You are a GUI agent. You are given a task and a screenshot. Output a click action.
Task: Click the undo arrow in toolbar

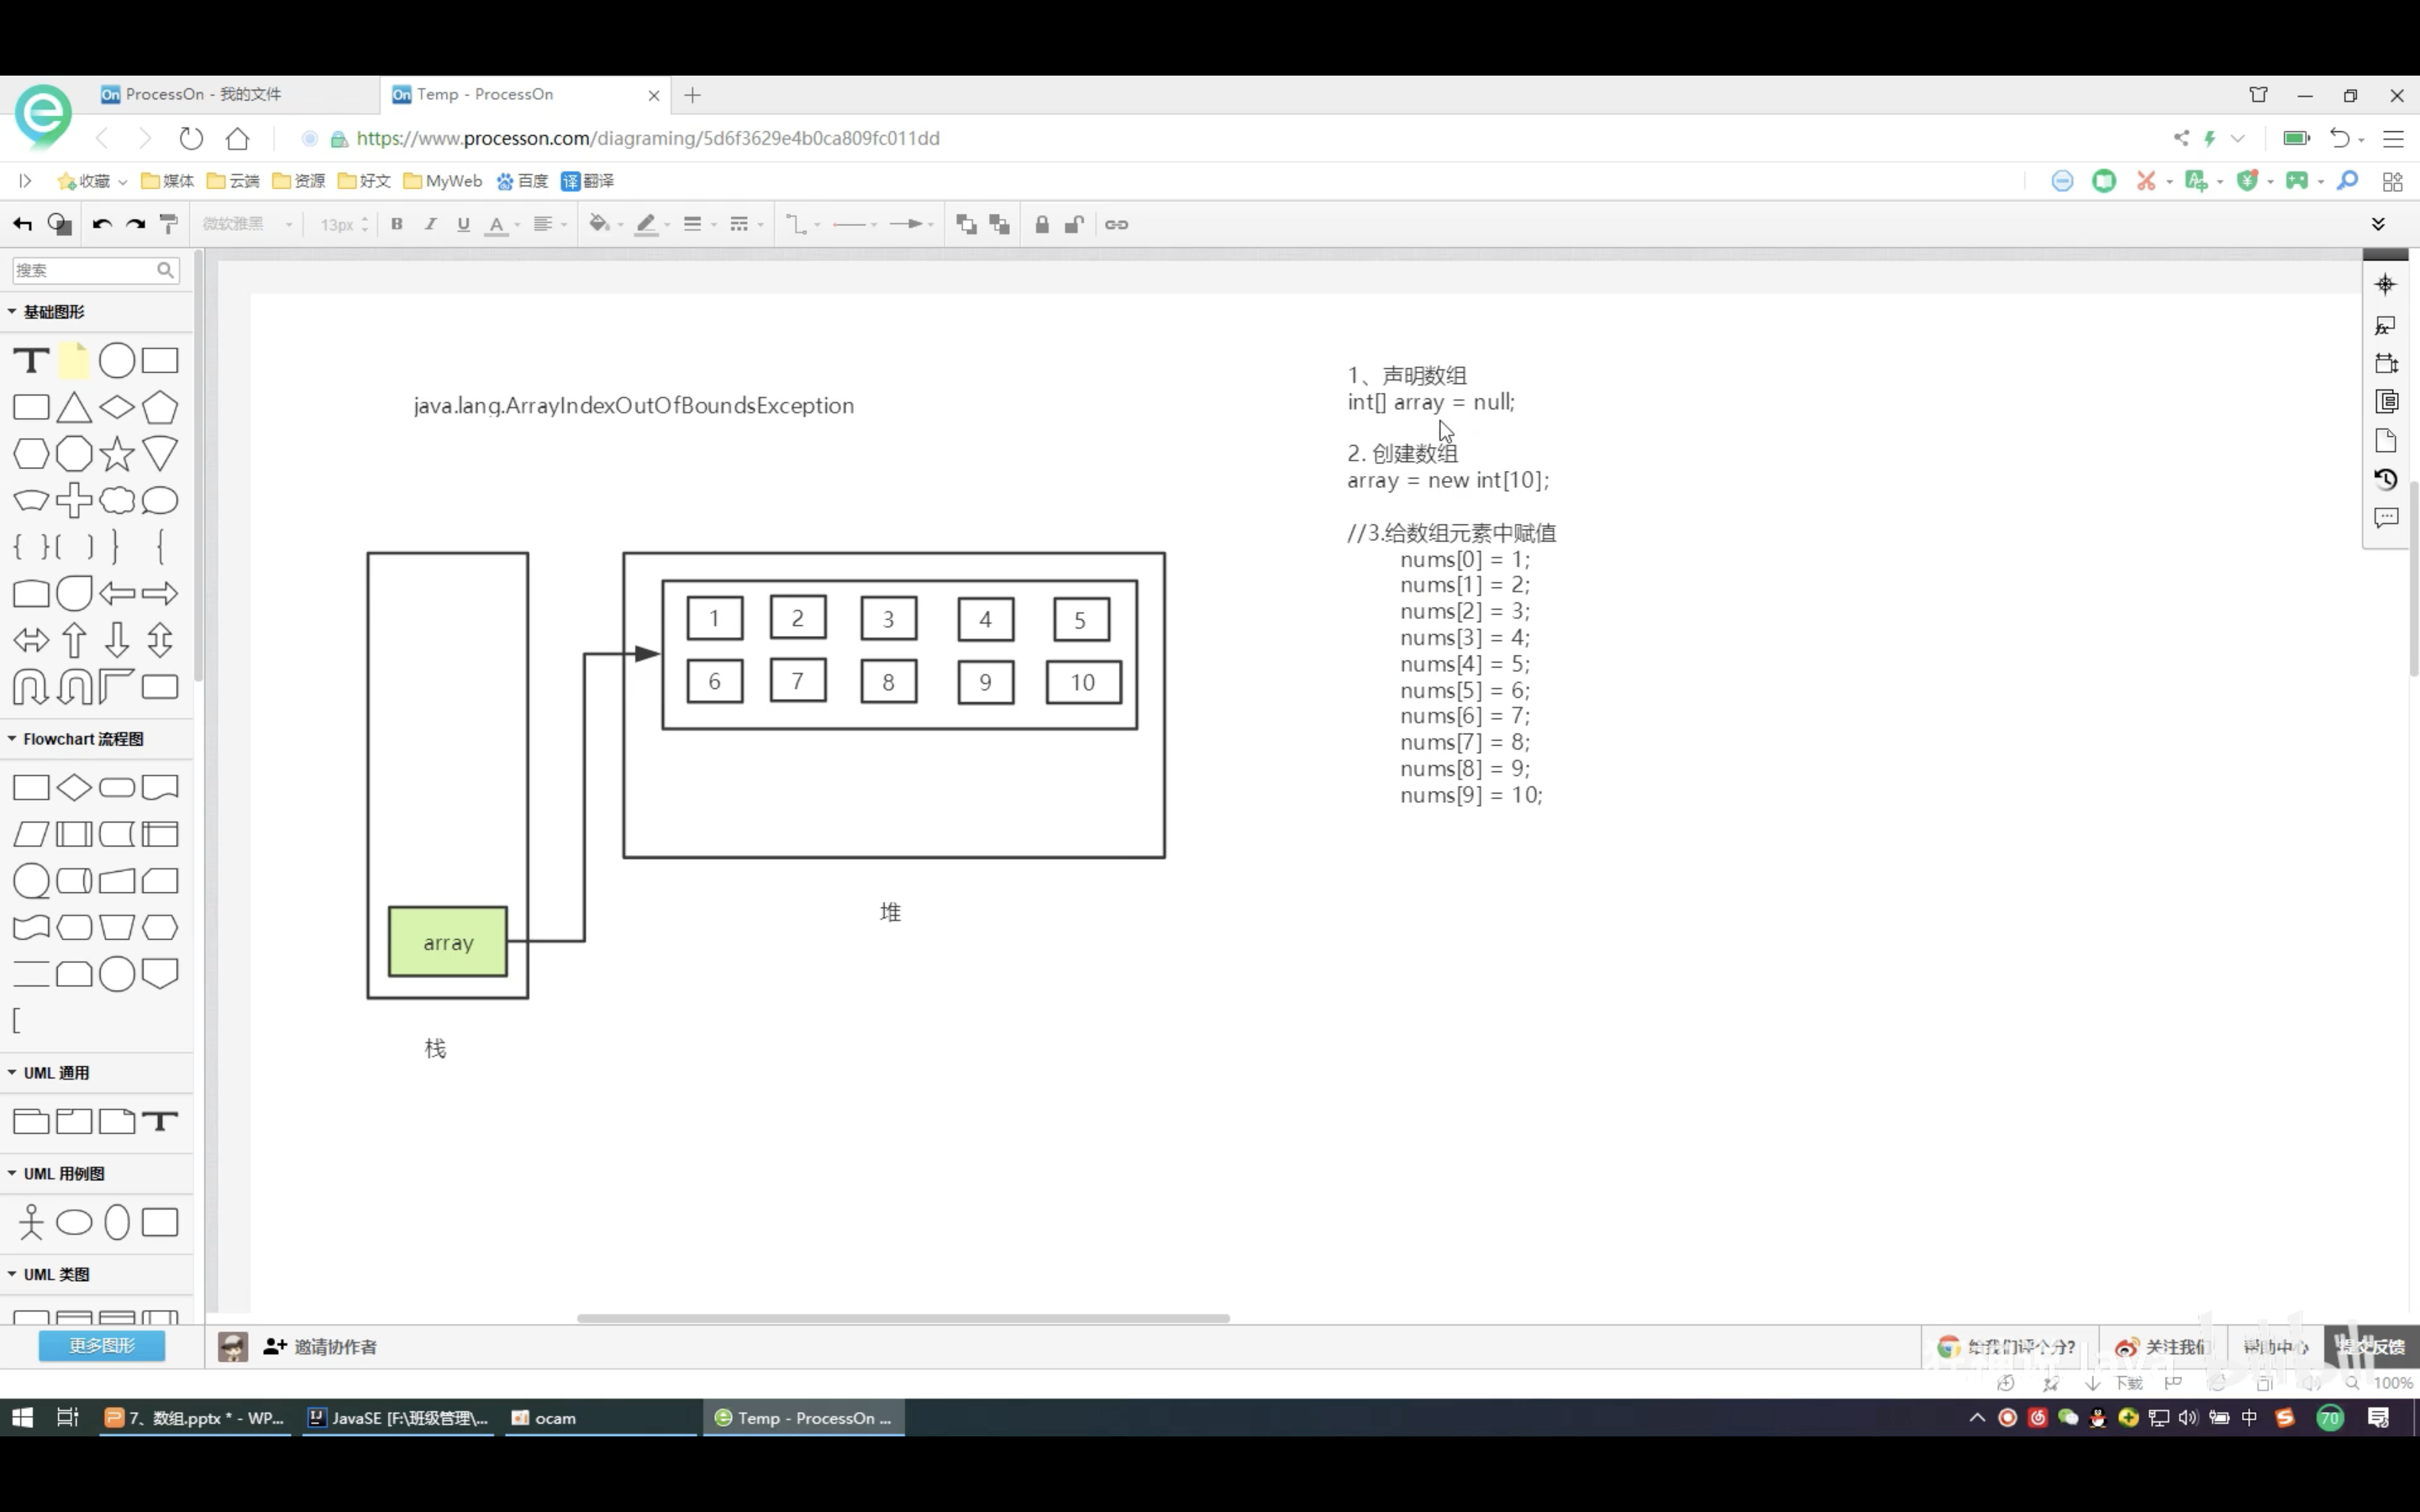pos(101,224)
